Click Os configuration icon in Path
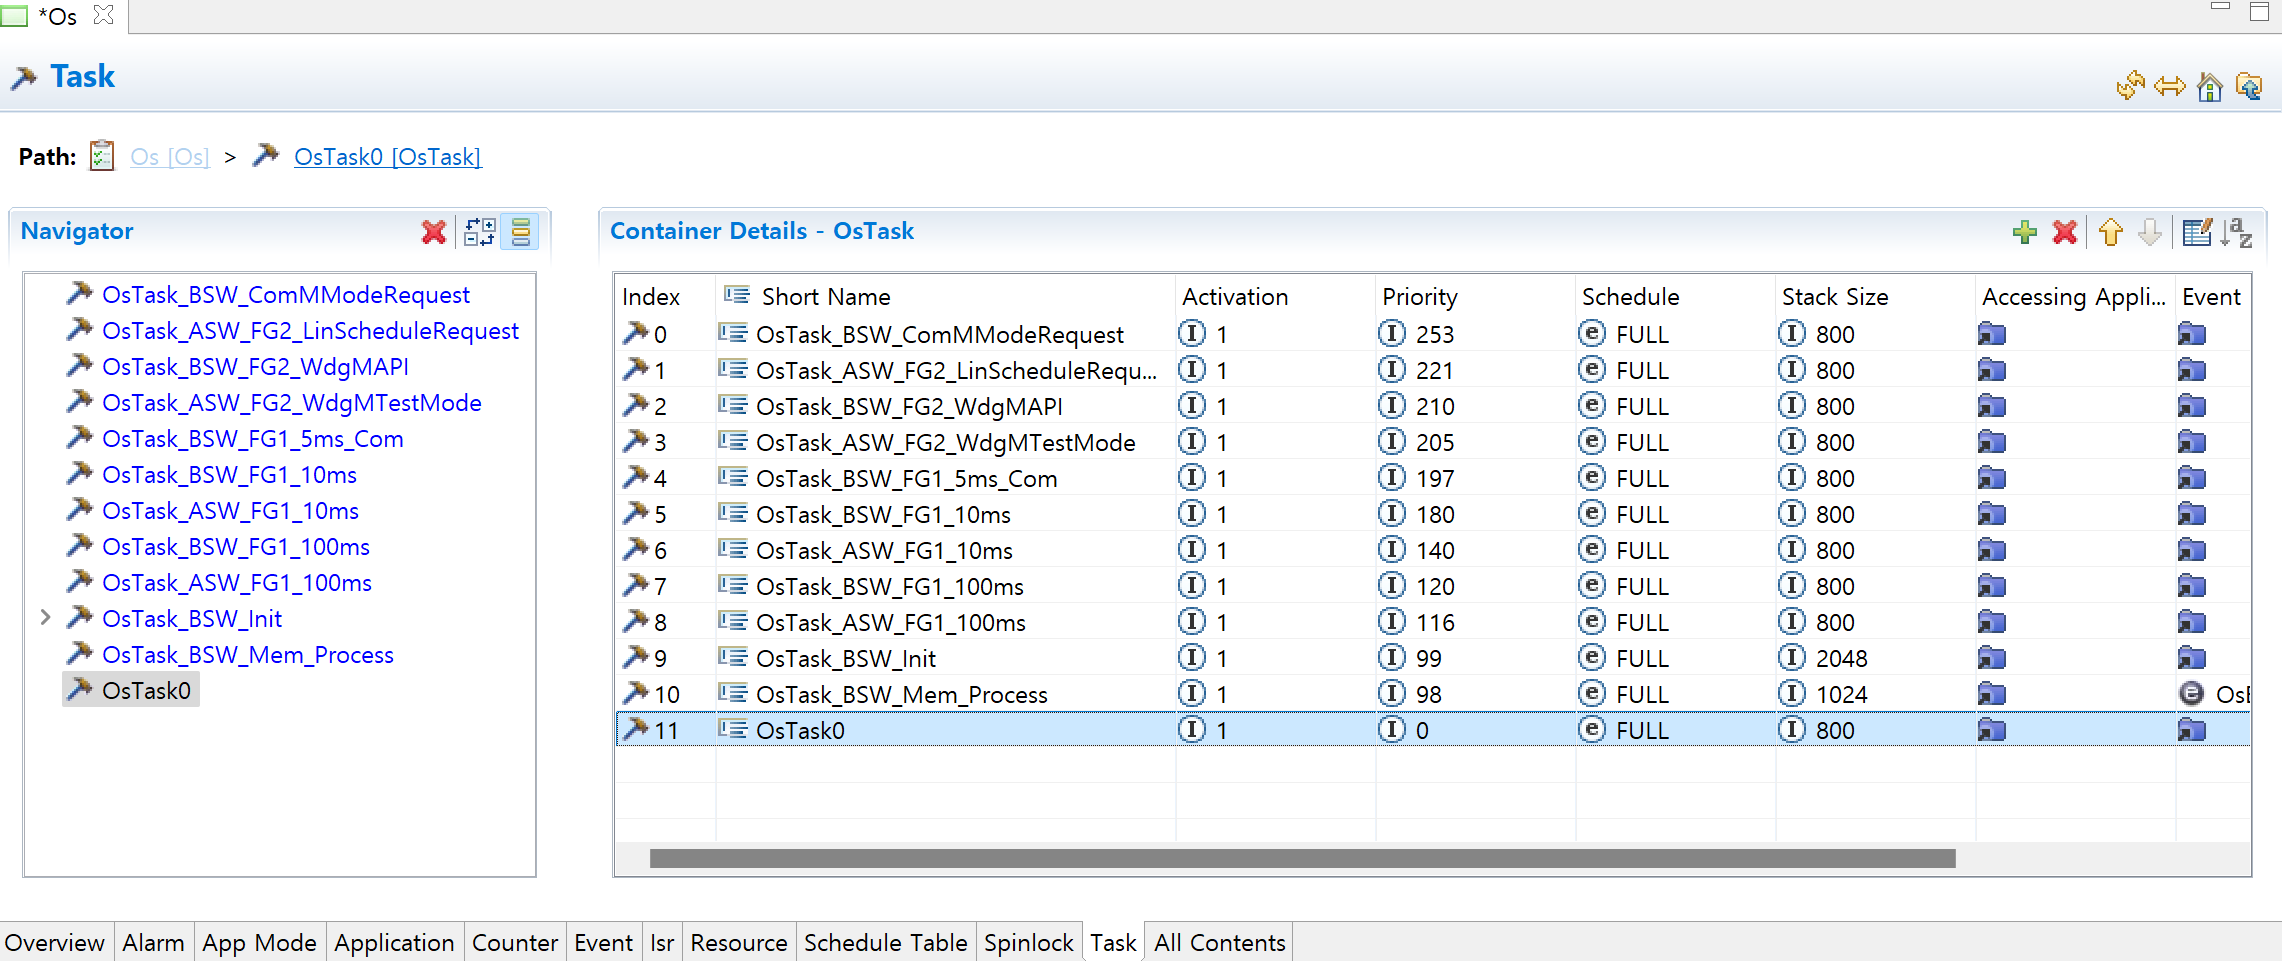This screenshot has width=2282, height=961. pyautogui.click(x=102, y=156)
